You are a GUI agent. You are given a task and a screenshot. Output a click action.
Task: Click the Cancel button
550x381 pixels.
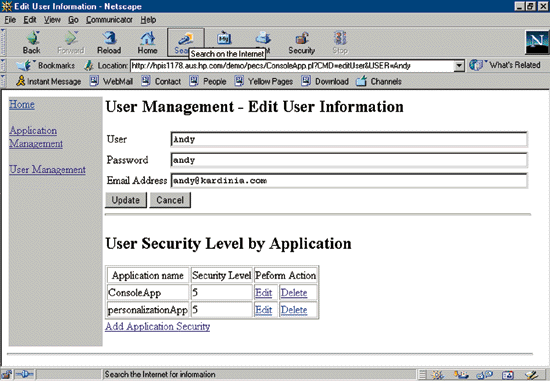point(170,200)
